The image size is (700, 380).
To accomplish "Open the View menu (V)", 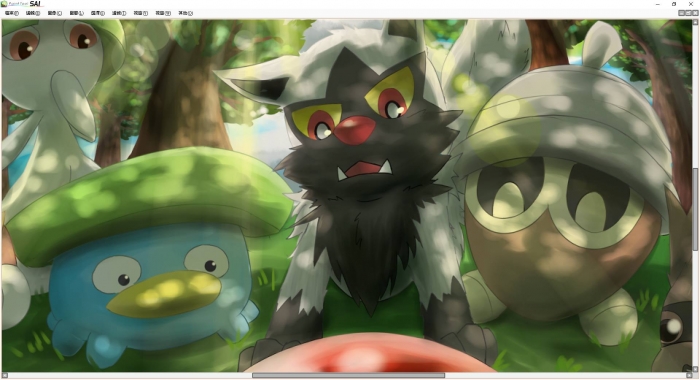I will point(141,13).
